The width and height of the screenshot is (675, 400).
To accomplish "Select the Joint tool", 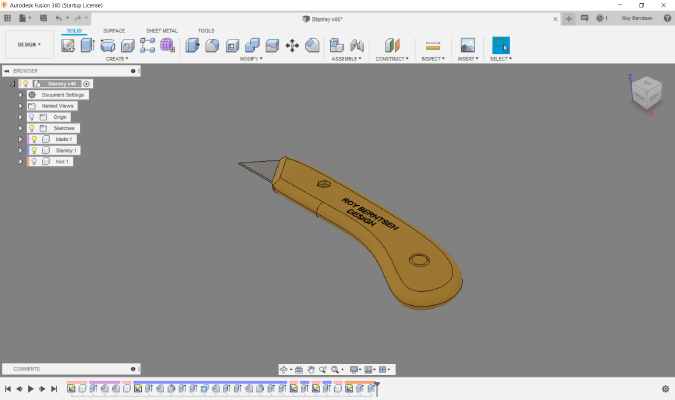I will pyautogui.click(x=357, y=45).
